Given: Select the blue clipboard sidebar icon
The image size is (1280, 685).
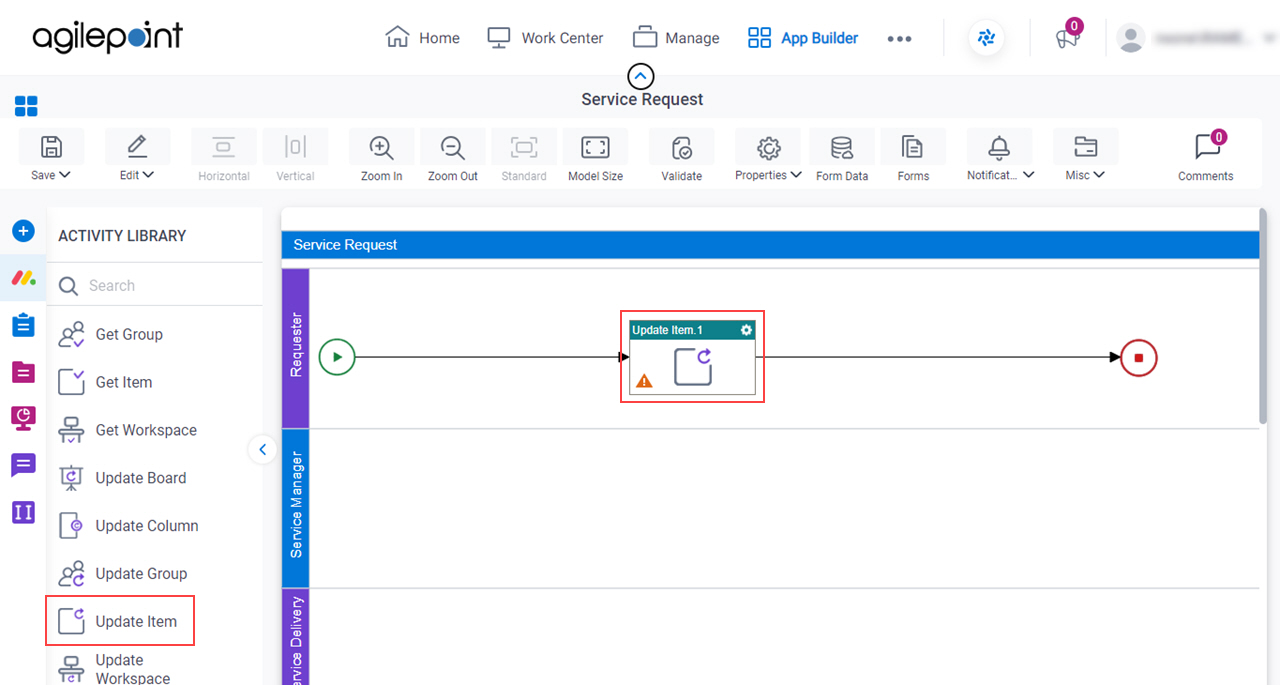Looking at the screenshot, I should 23,325.
